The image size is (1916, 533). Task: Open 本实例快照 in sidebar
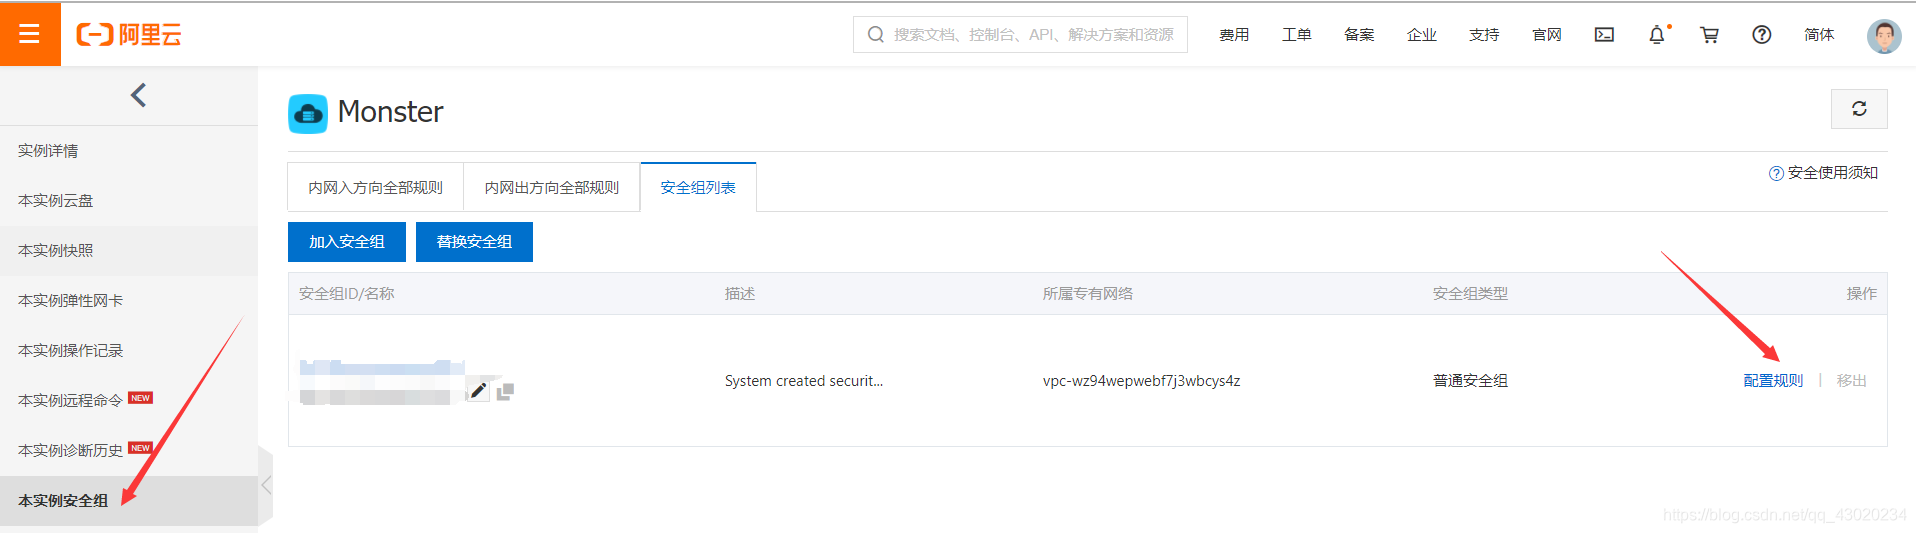pyautogui.click(x=129, y=251)
